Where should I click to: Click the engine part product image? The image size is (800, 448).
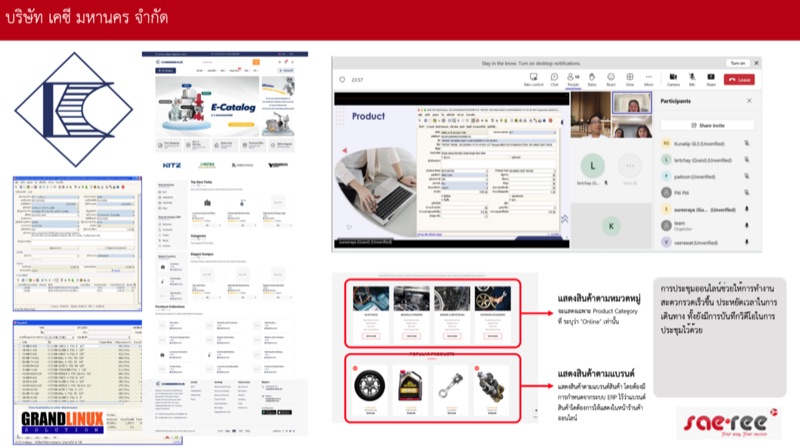point(491,386)
